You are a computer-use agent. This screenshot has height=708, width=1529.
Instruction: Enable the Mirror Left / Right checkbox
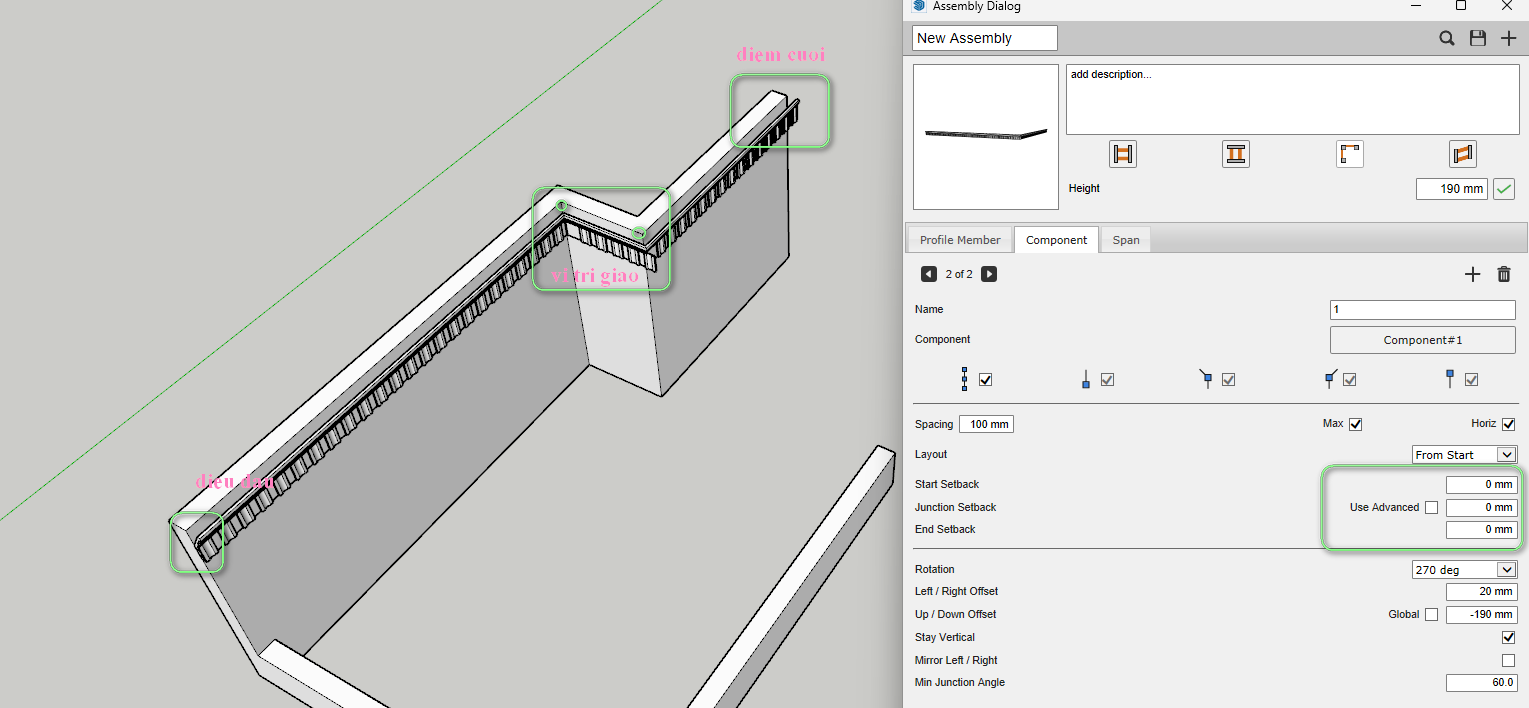point(1508,660)
